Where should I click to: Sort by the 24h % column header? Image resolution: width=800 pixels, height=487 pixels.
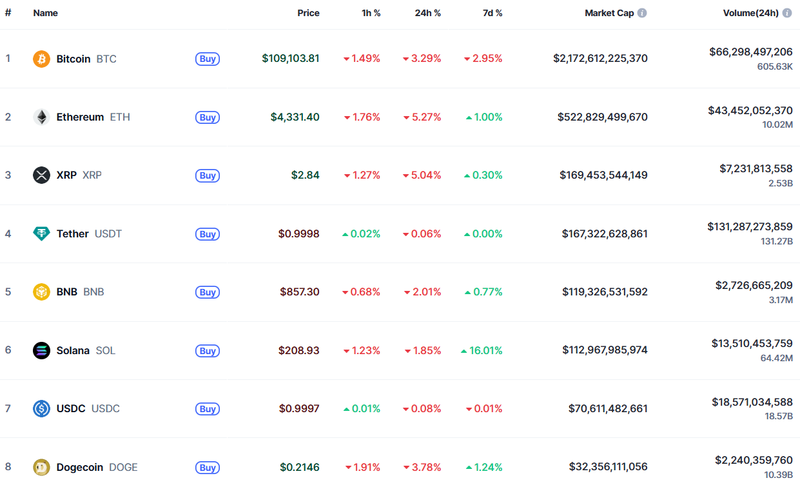(x=427, y=14)
